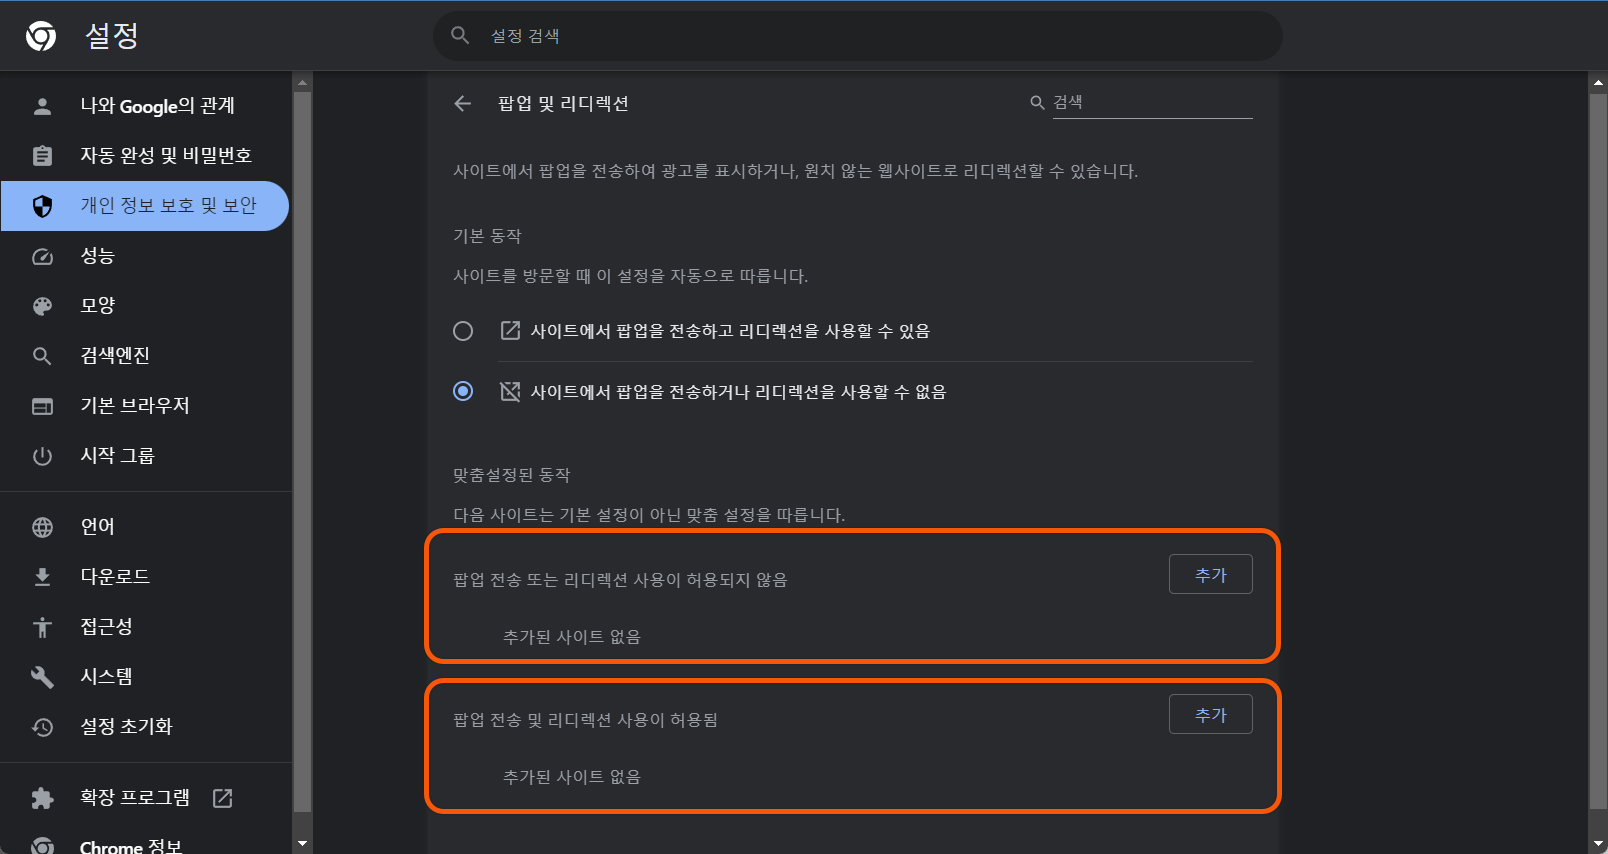Click 추가된 사이트 없음 under the not-allowed list
Viewport: 1608px width, 854px height.
click(x=572, y=637)
